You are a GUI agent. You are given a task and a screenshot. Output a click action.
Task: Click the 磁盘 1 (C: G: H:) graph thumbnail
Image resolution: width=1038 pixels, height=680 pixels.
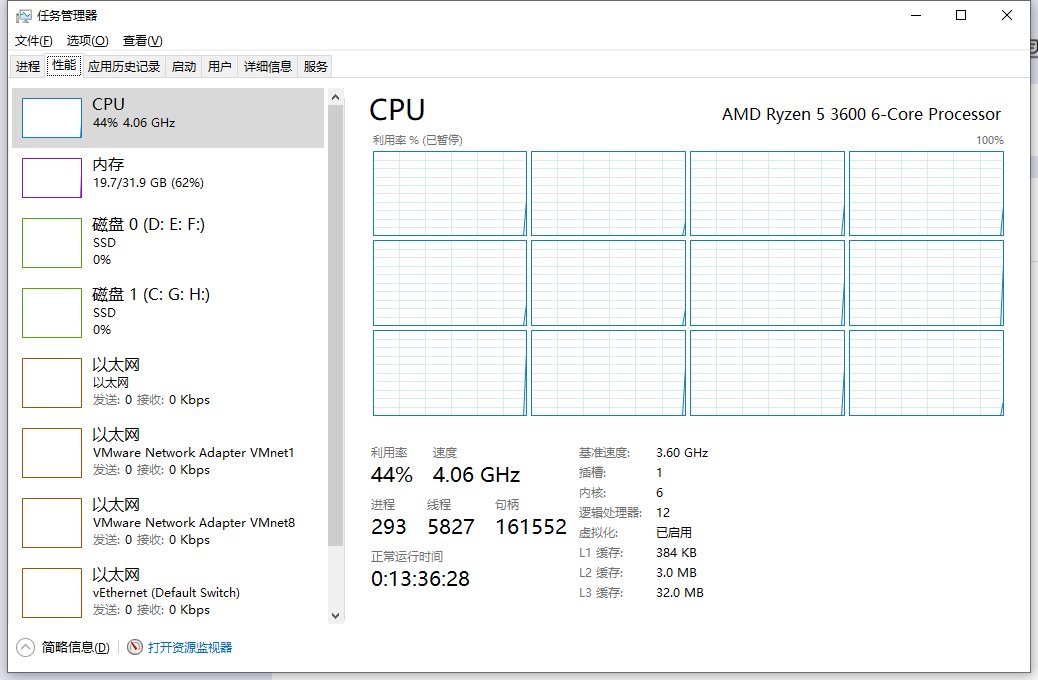tap(52, 313)
